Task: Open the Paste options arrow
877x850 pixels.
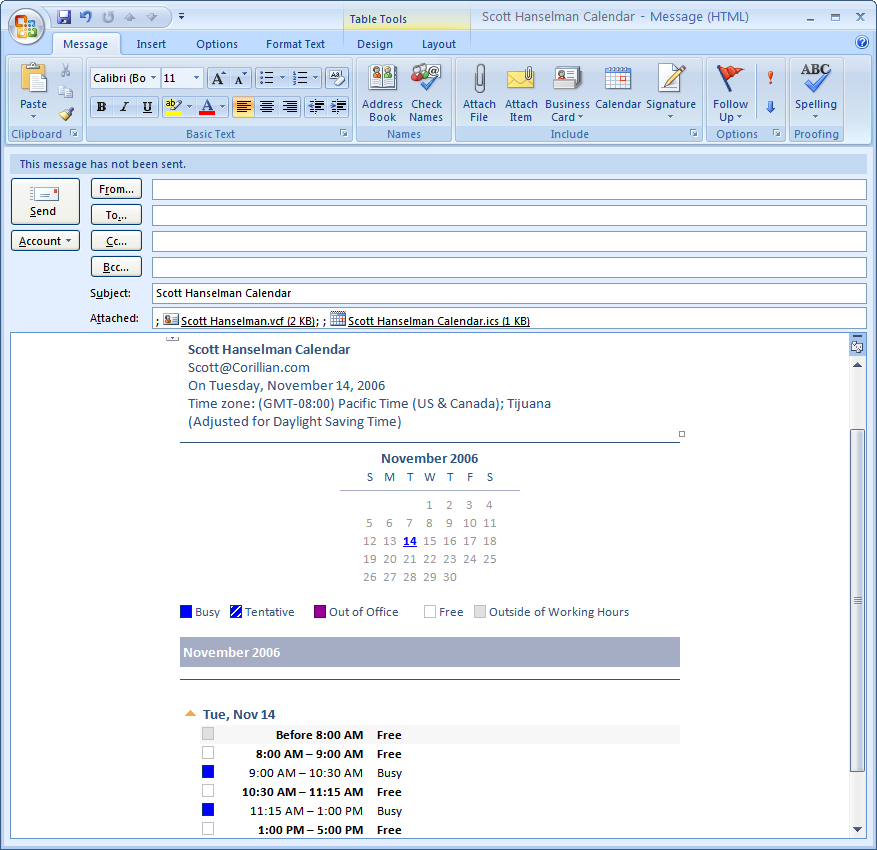Action: [x=34, y=117]
